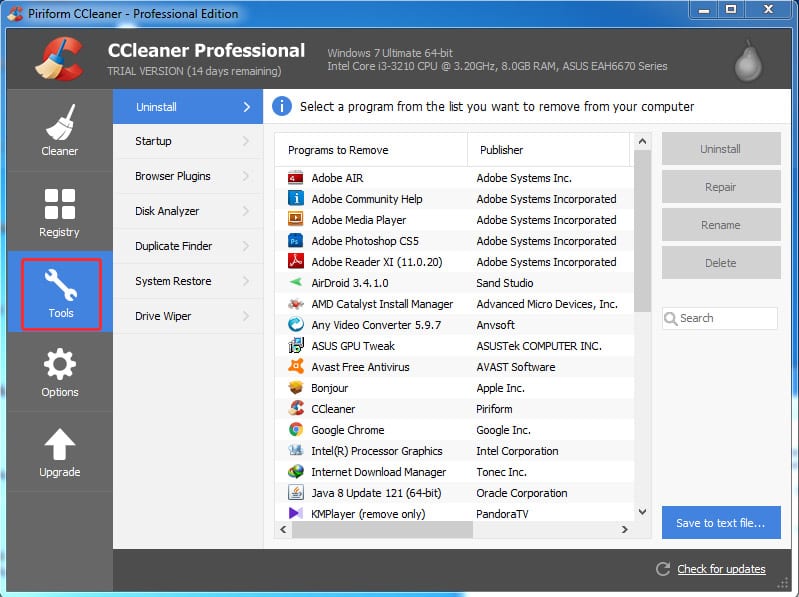Viewport: 799px width, 597px height.
Task: Click the Adobe Photoshop CS5 icon
Action: [x=296, y=241]
